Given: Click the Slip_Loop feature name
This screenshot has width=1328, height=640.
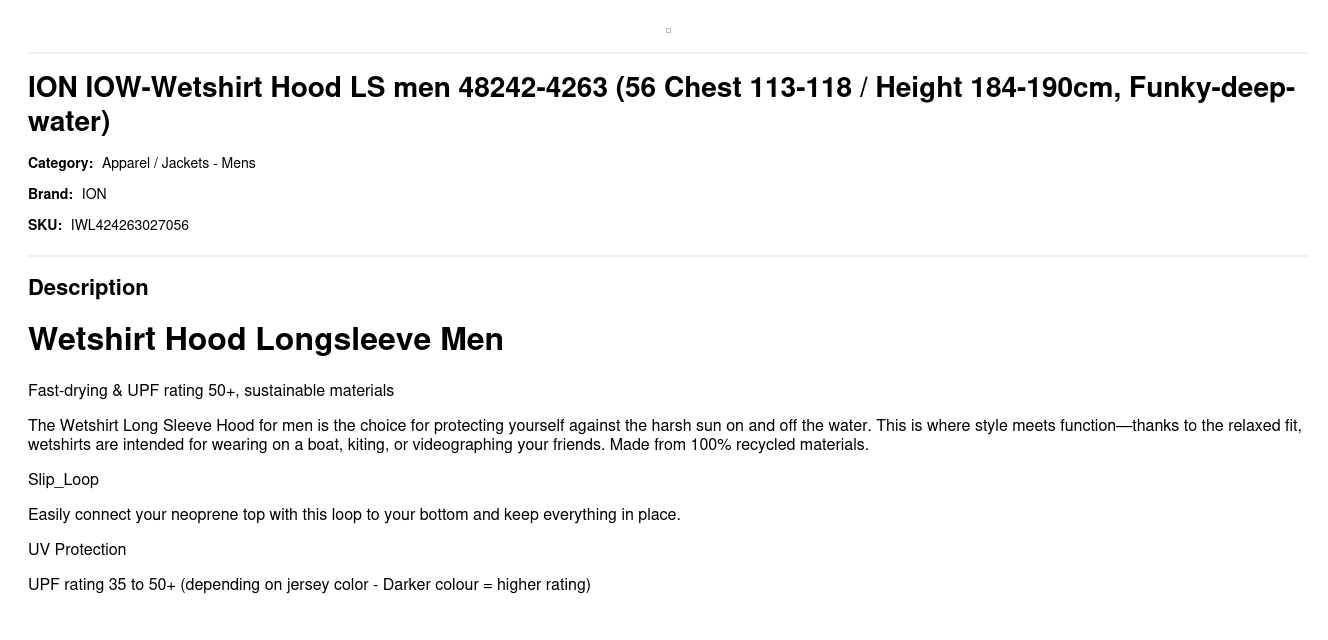Looking at the screenshot, I should [63, 480].
